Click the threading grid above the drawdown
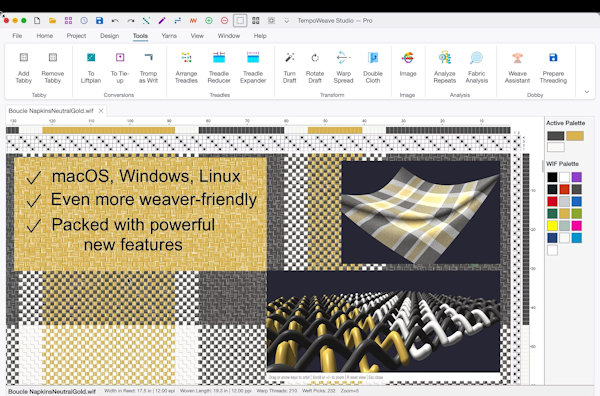Viewport: 600px width, 396px height. point(258,144)
